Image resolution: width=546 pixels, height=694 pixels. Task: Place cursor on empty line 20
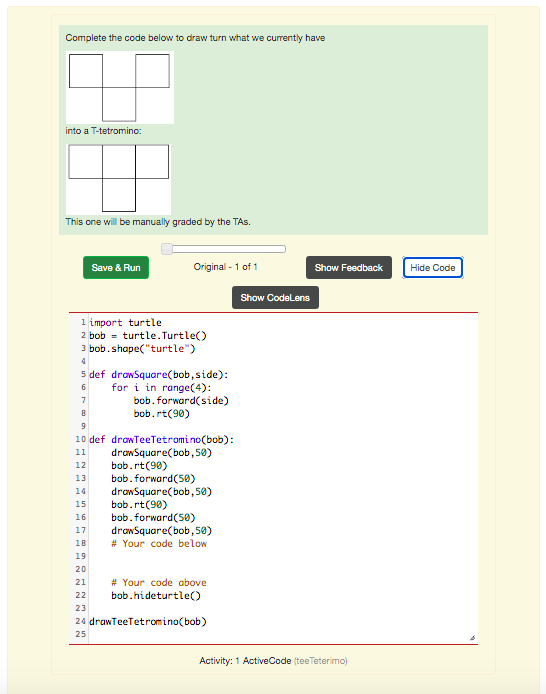point(283,569)
